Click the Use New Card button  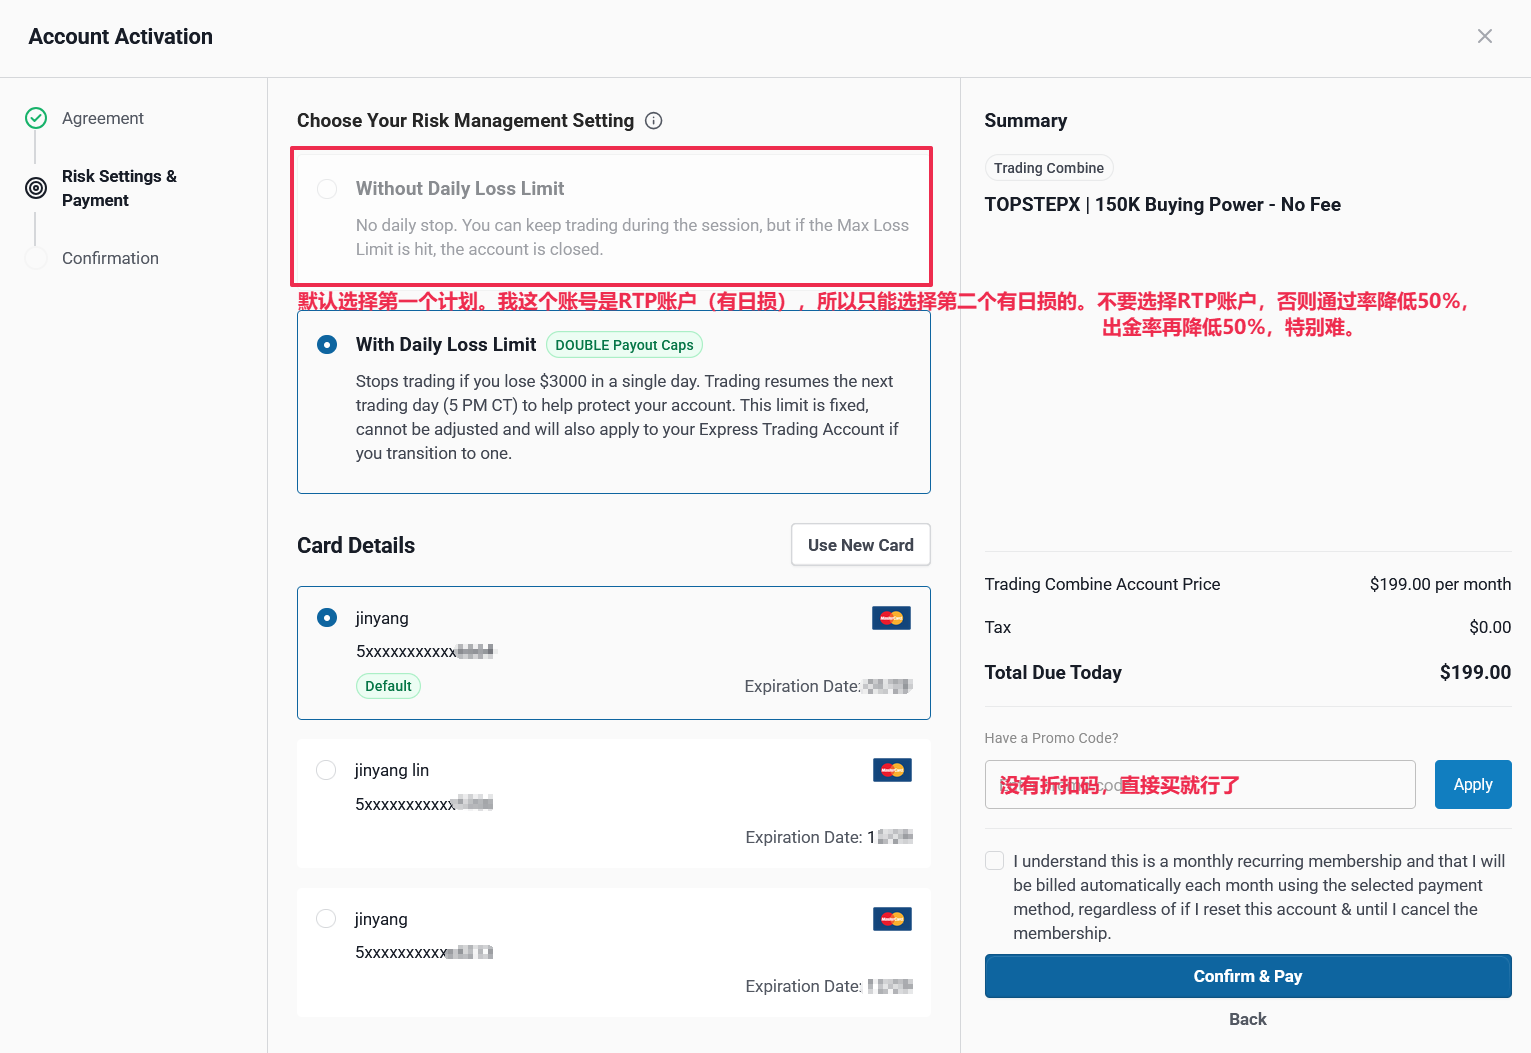click(861, 545)
